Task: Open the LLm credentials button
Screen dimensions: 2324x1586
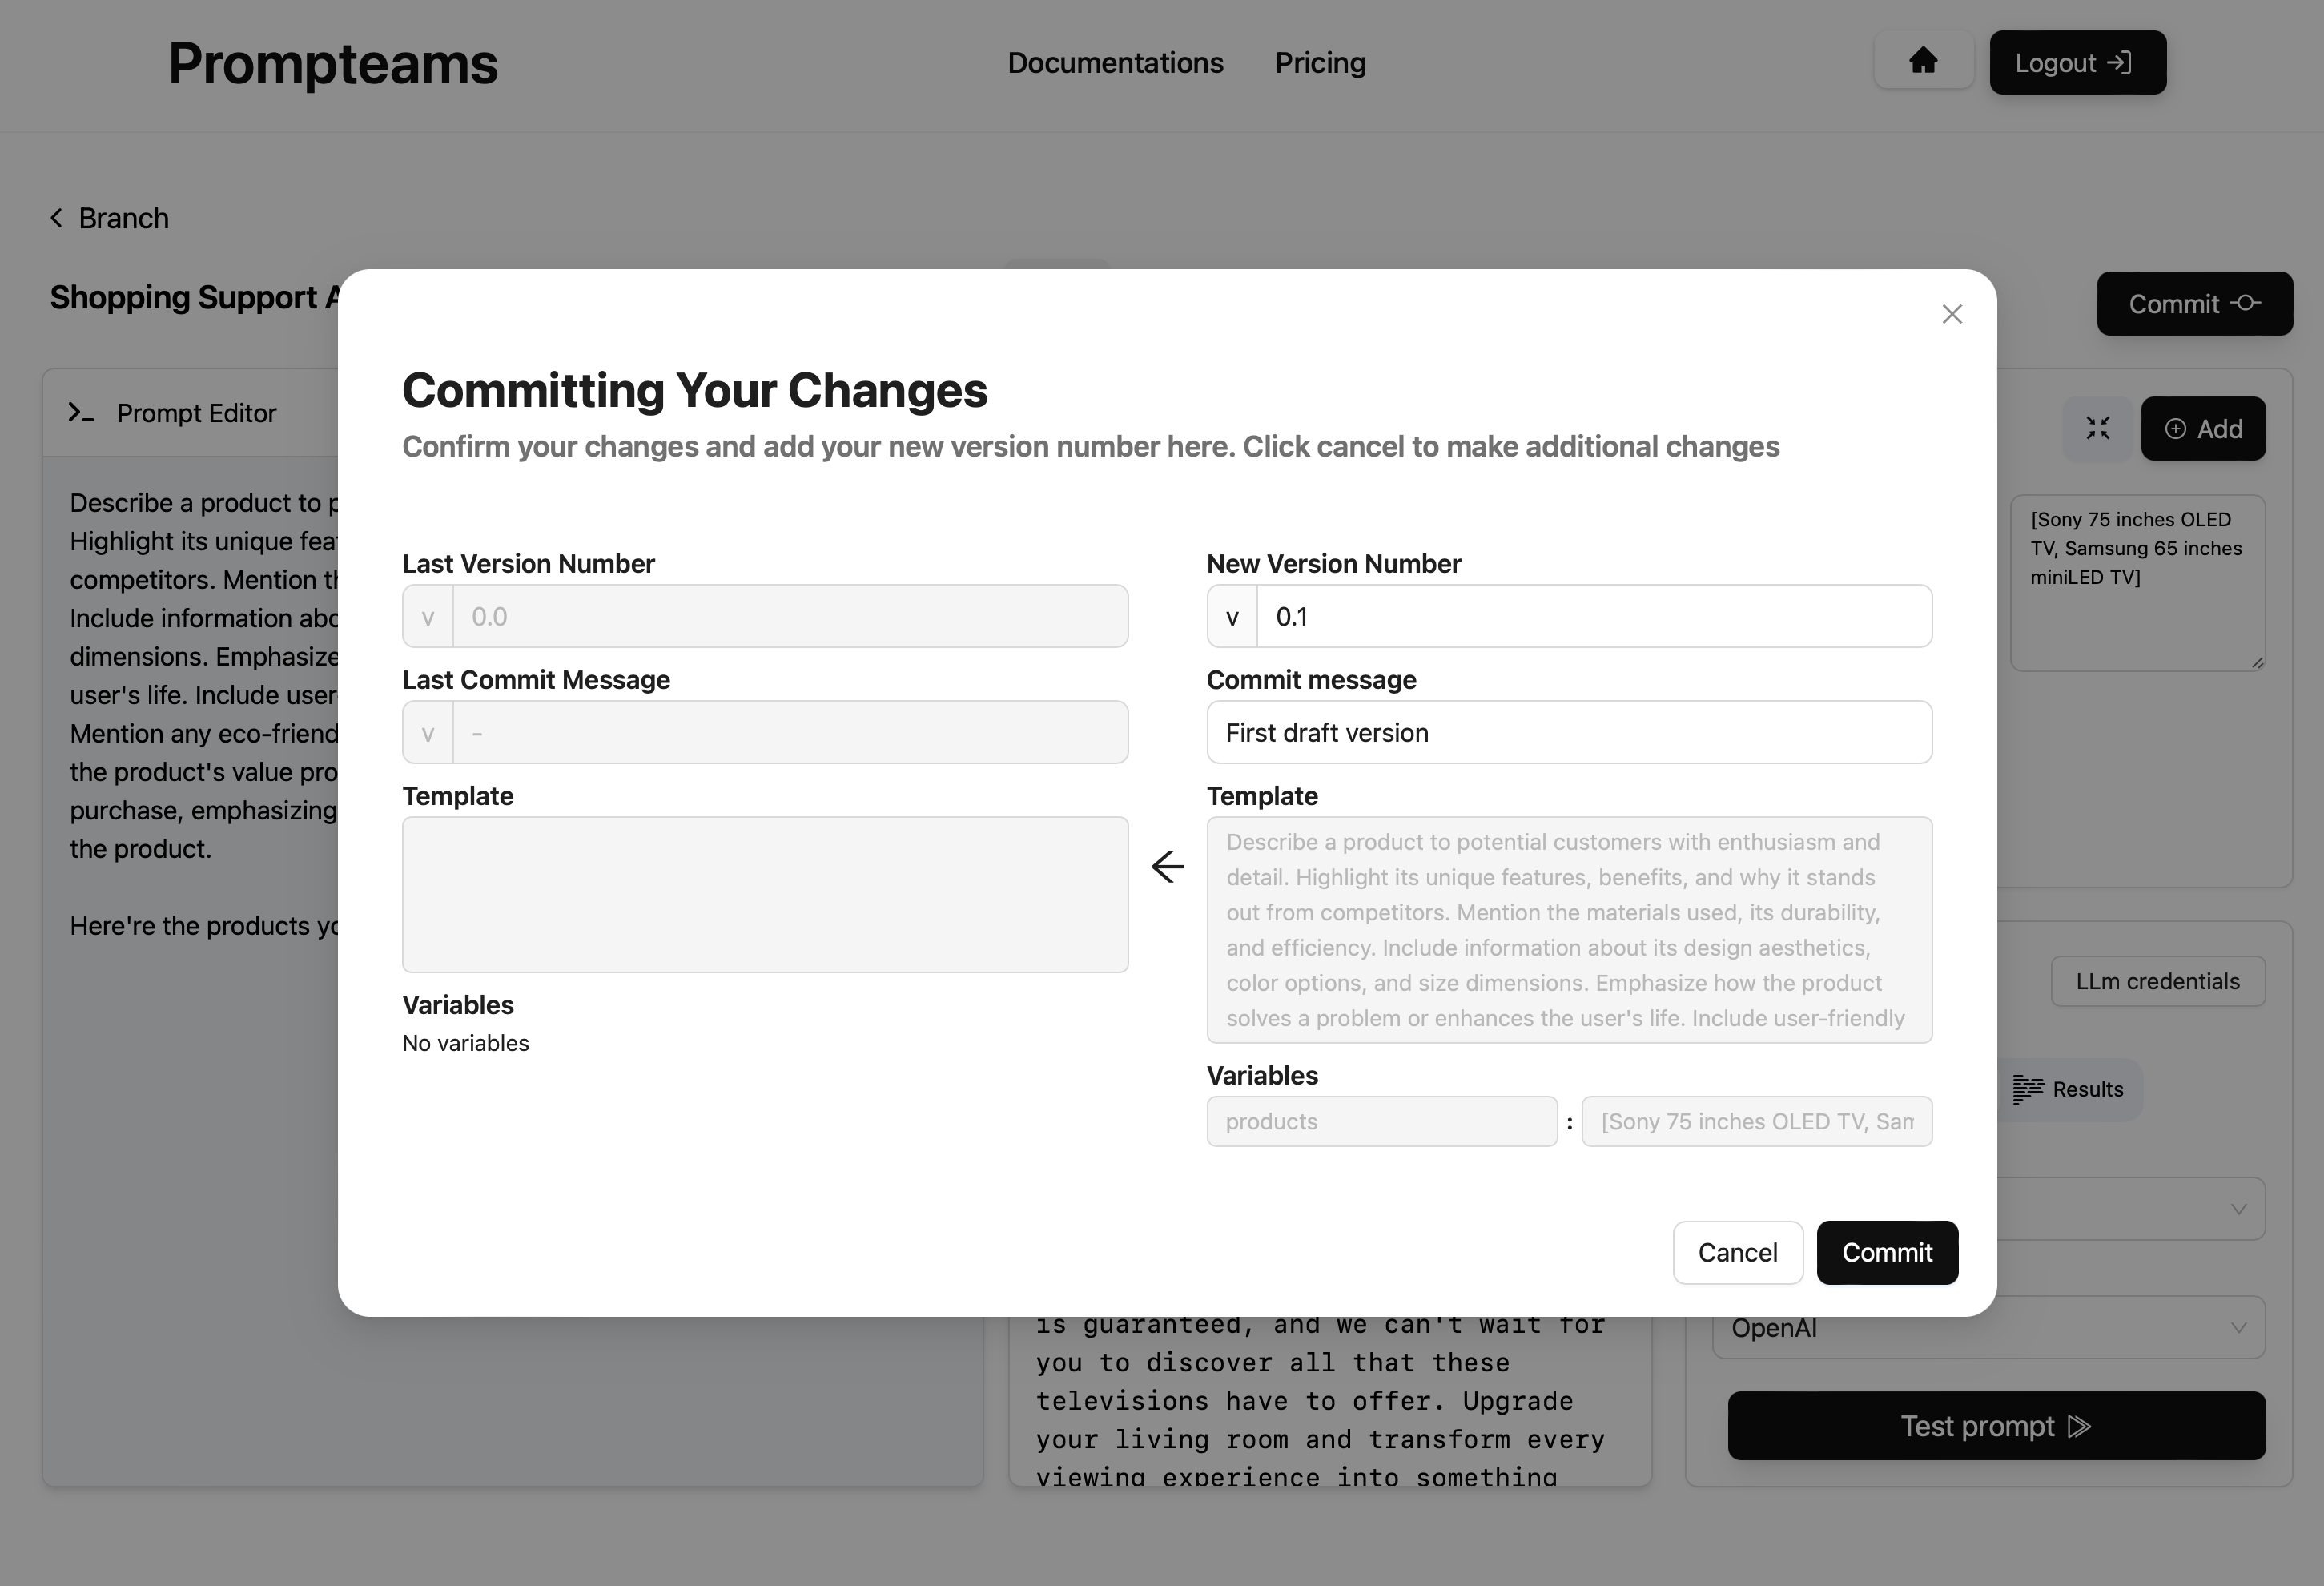Action: (x=2157, y=981)
